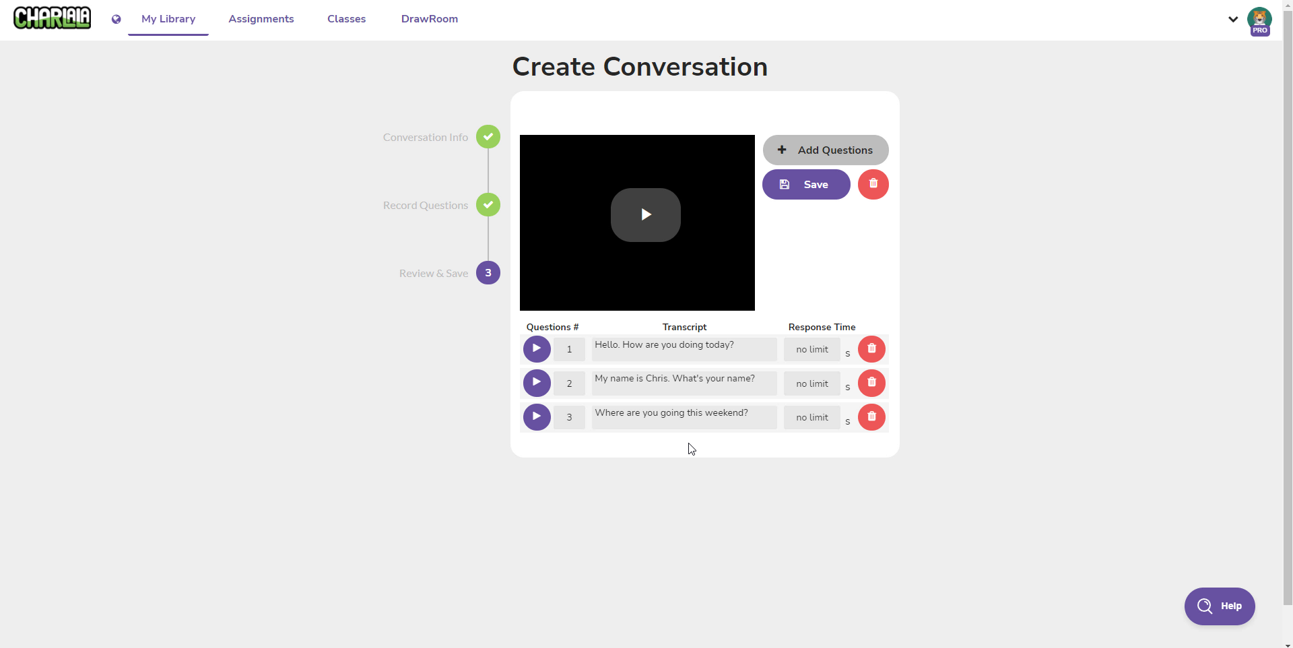1293x648 pixels.
Task: Open the Help chat widget
Action: pos(1220,606)
